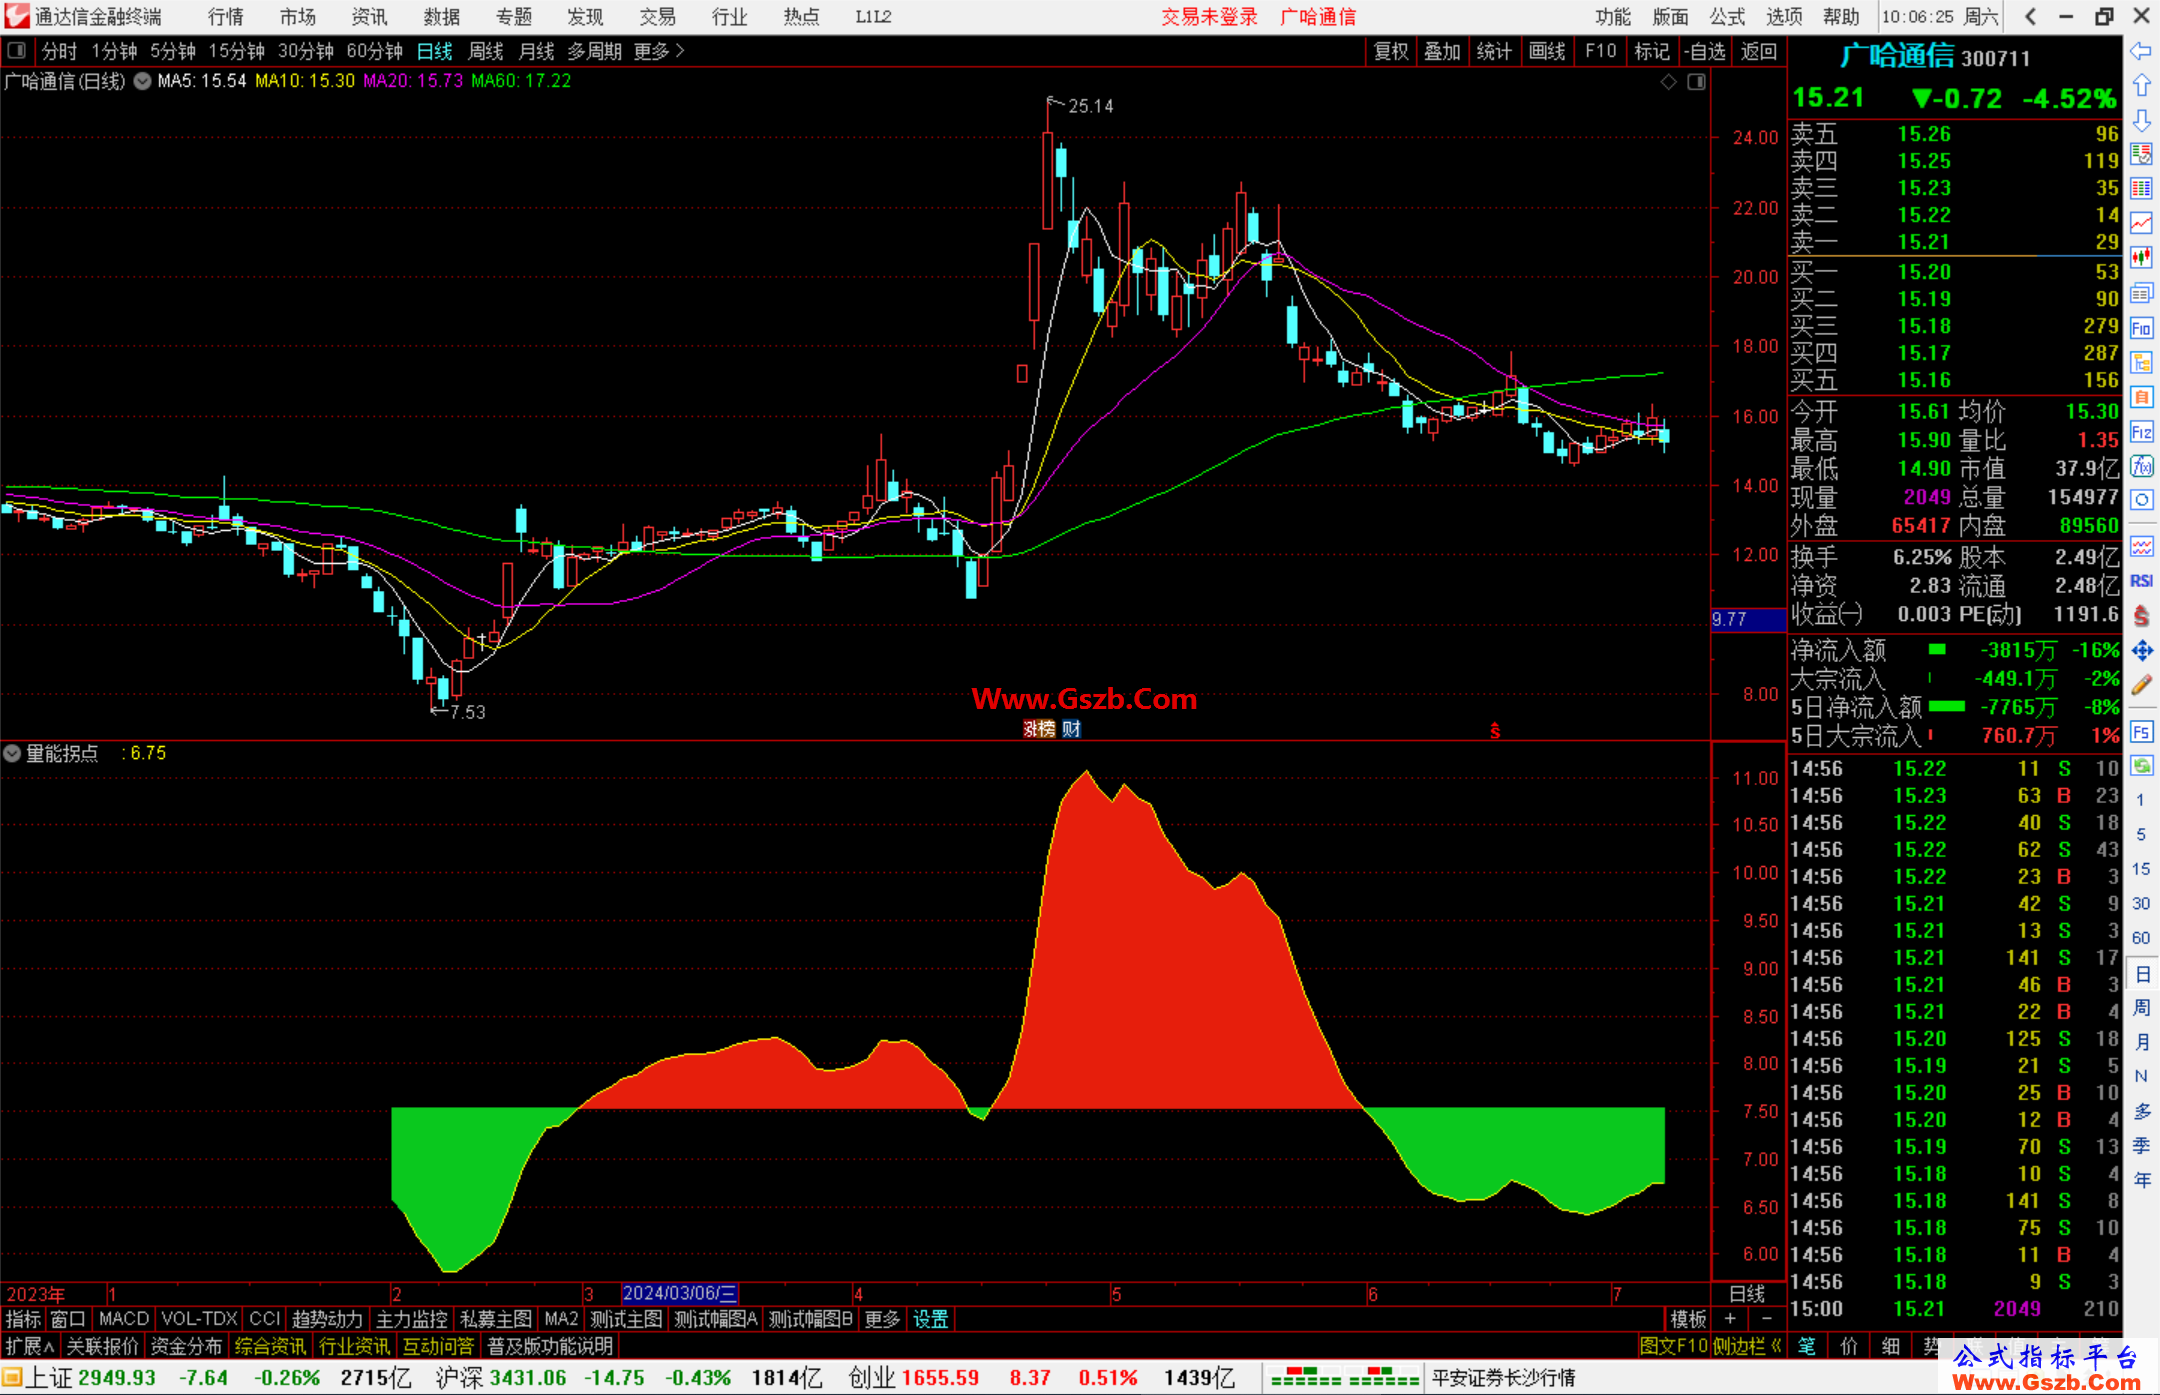Open the FS sidebar icon
The height and width of the screenshot is (1395, 2160).
point(2141,732)
